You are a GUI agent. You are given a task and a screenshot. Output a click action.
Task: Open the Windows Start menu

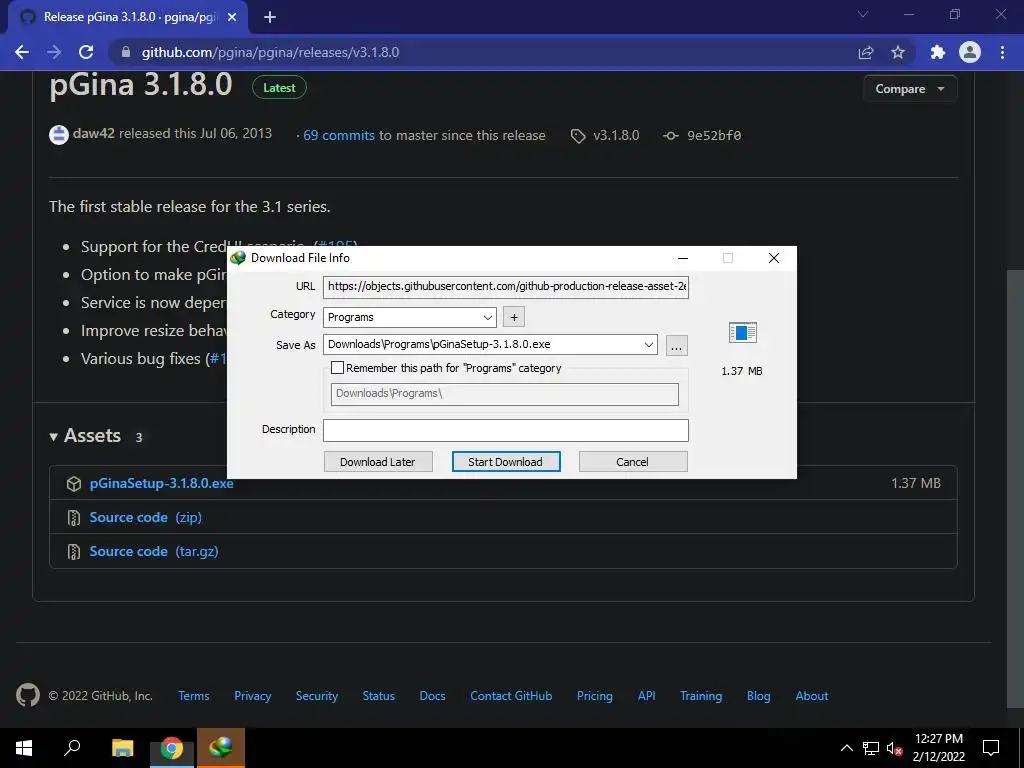point(24,748)
